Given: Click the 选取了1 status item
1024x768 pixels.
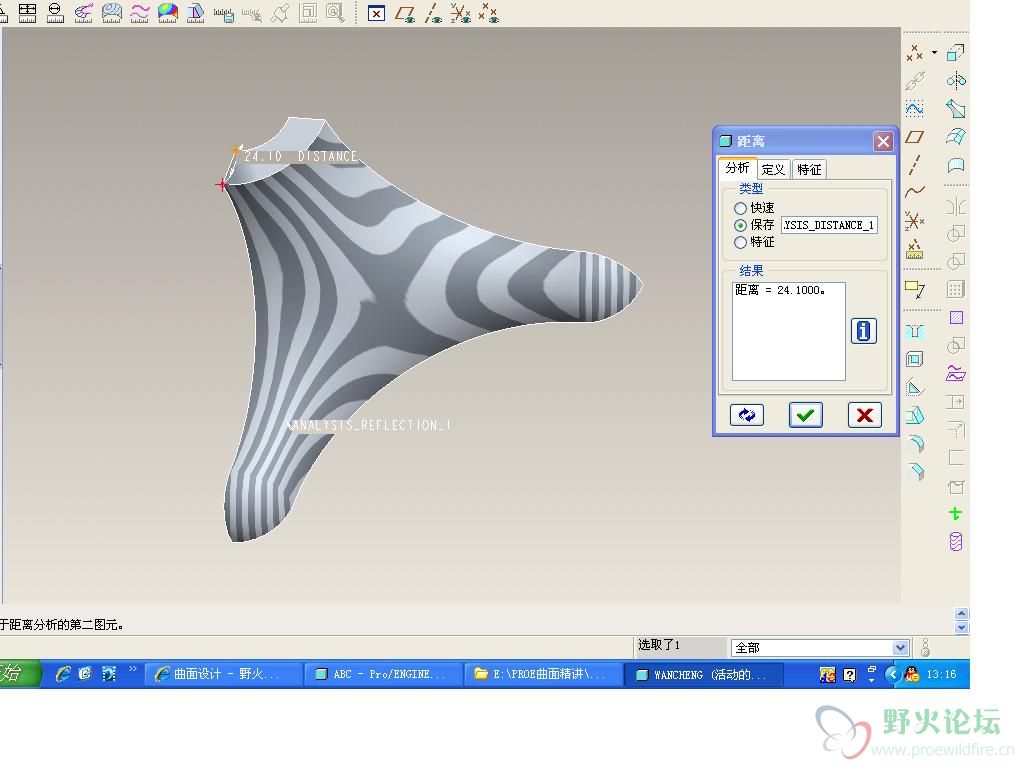Looking at the screenshot, I should tap(659, 645).
